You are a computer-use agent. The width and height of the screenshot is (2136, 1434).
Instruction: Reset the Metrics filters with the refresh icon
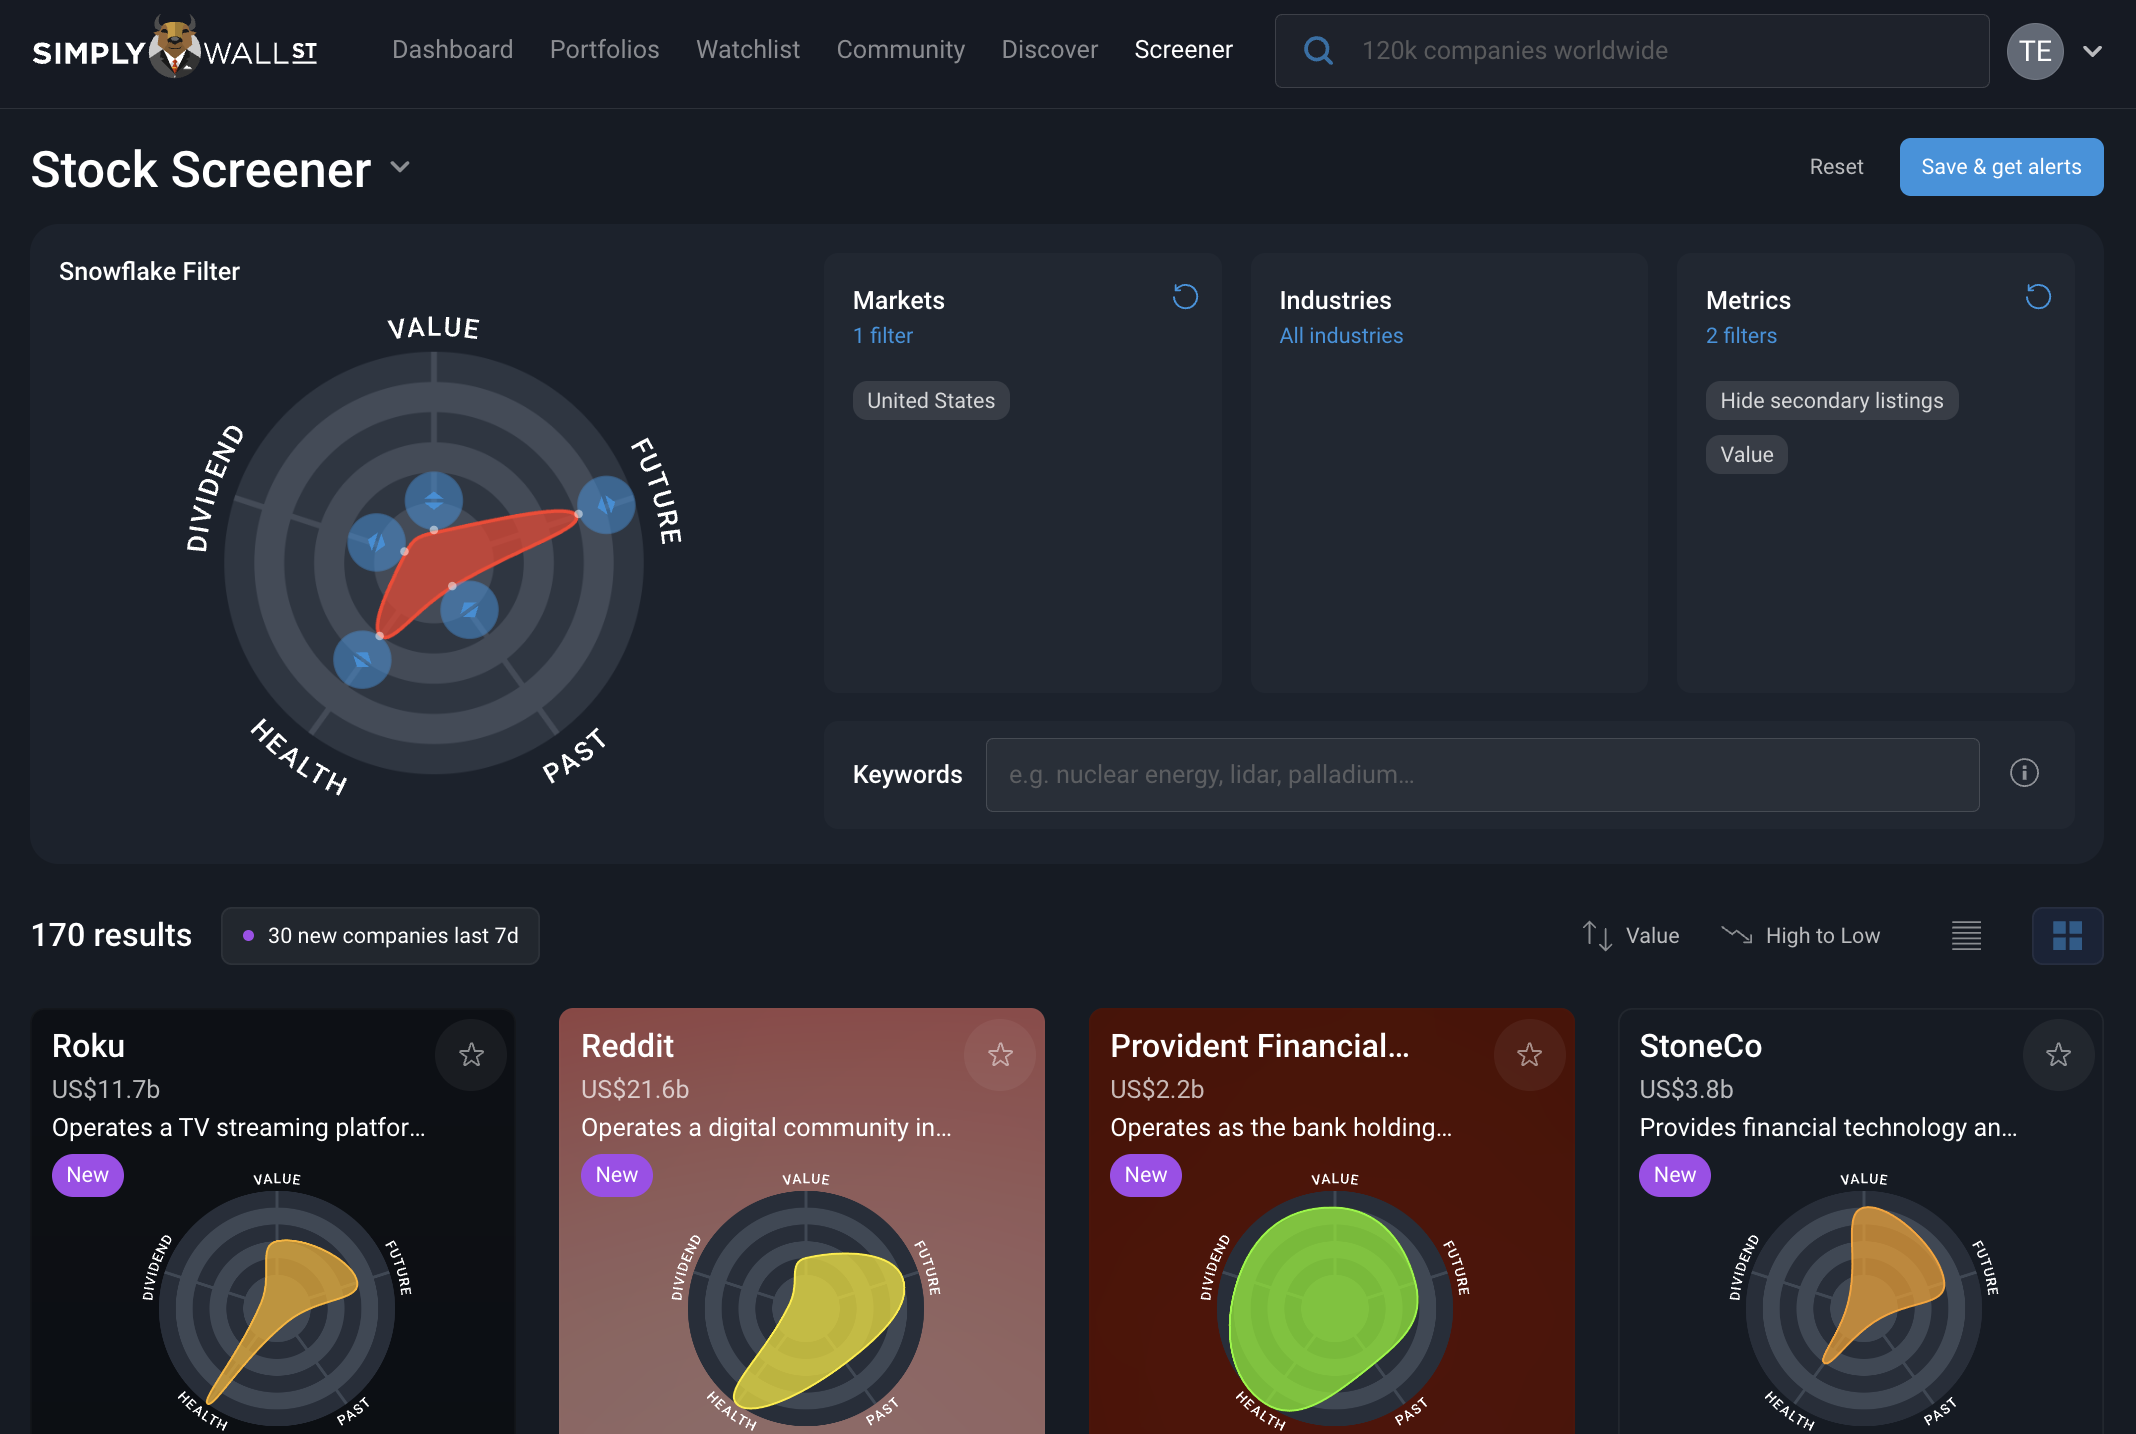point(2038,297)
